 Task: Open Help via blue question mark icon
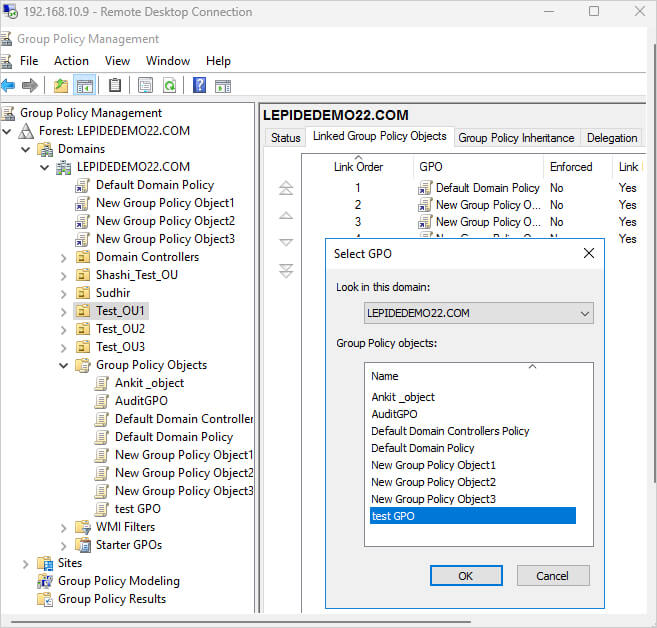pos(199,85)
